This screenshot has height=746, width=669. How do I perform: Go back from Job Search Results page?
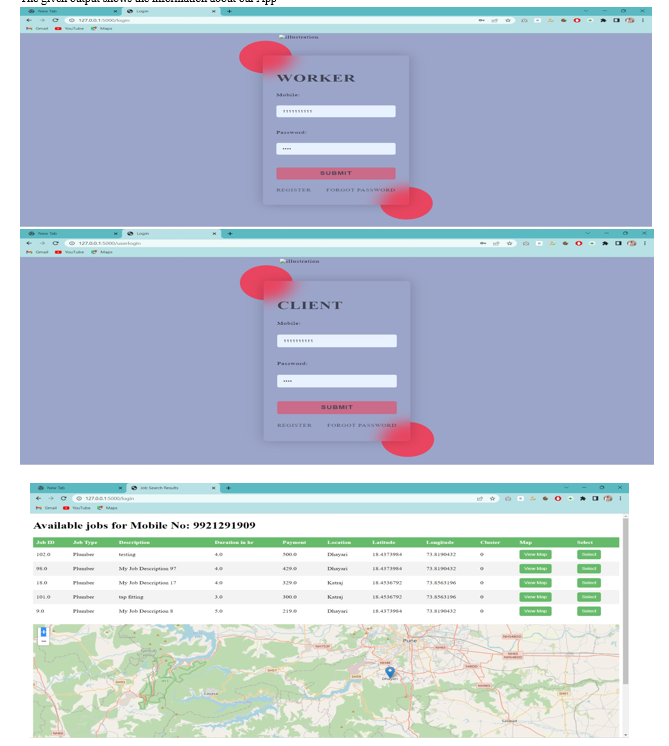point(39,499)
